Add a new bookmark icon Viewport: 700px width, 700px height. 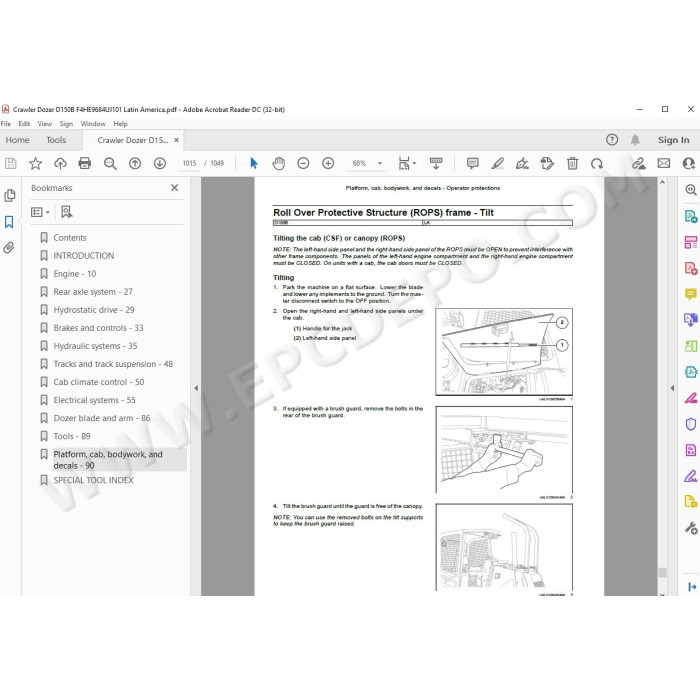(x=67, y=212)
